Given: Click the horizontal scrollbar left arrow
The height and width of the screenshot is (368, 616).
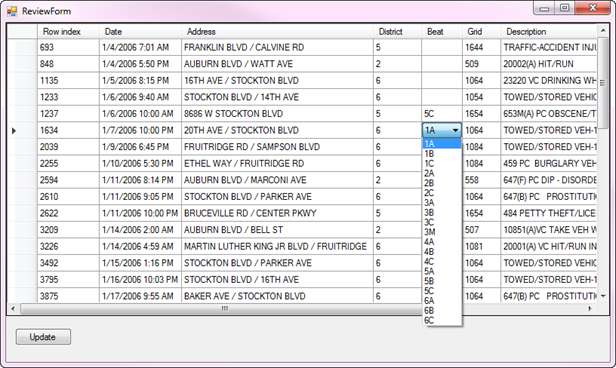Looking at the screenshot, I should coord(13,309).
